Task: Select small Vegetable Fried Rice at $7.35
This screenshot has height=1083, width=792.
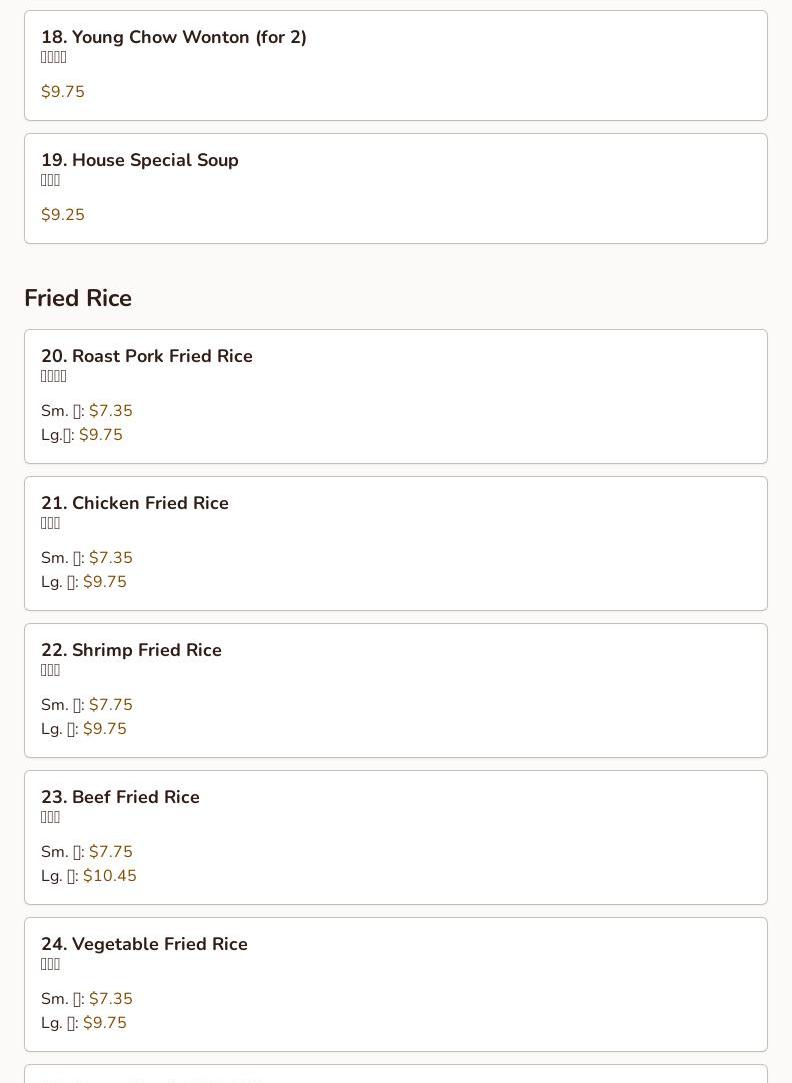Action: point(110,999)
